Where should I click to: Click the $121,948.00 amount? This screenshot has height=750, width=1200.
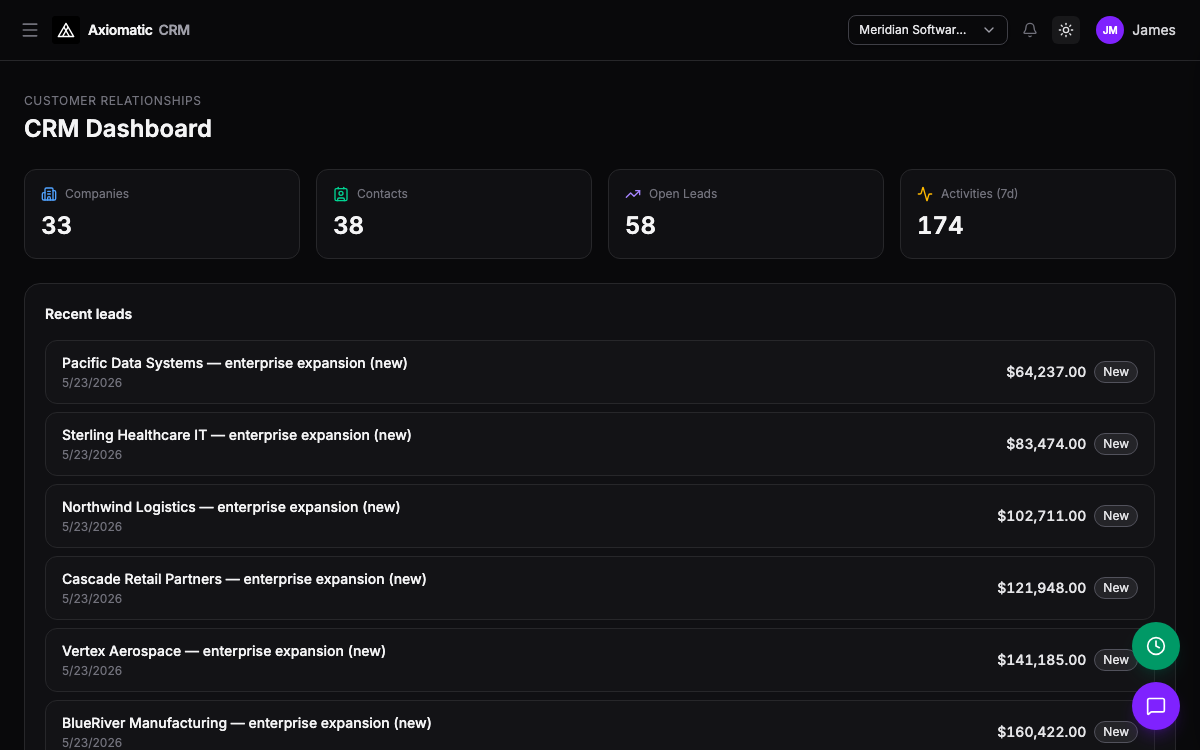[x=1041, y=588]
